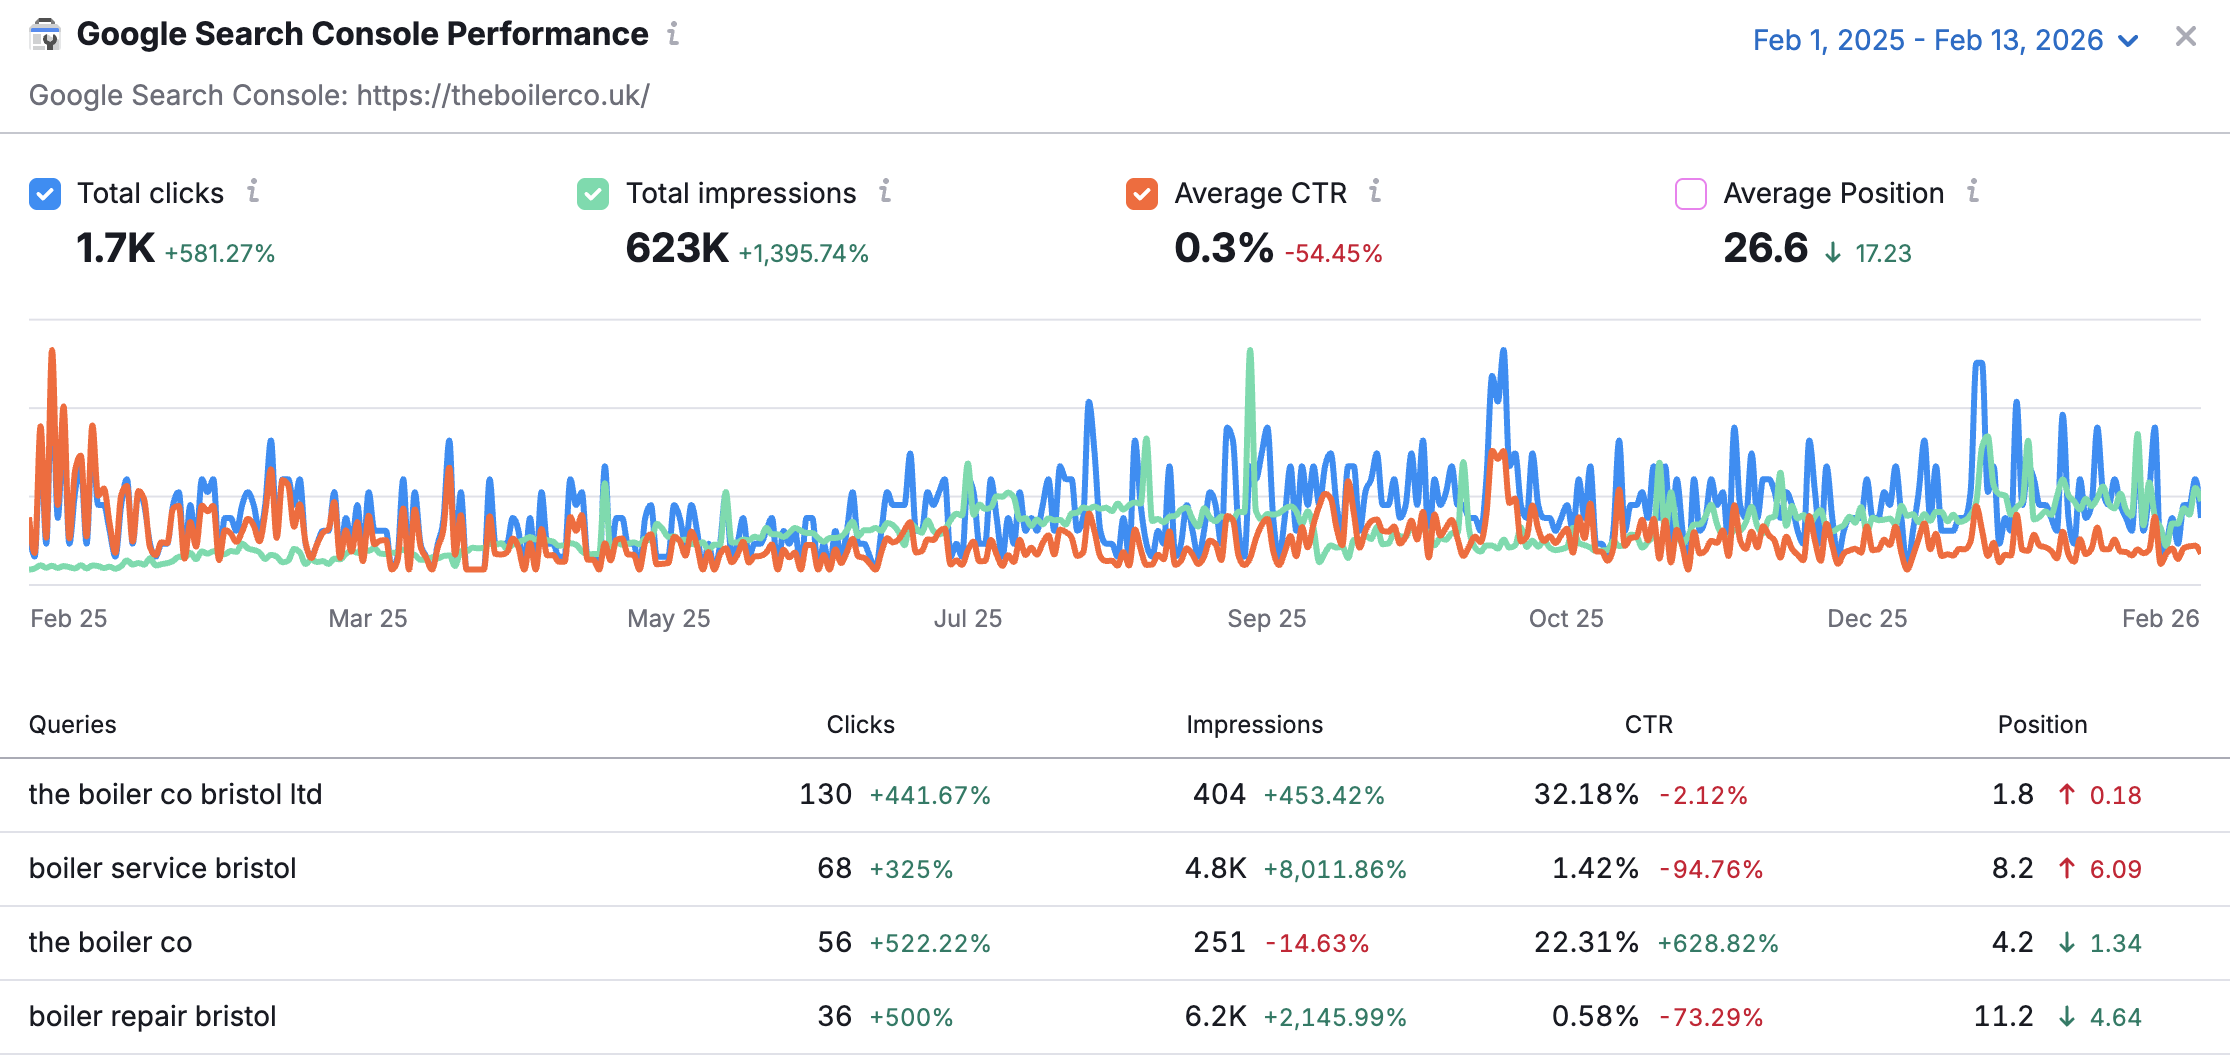Uncheck the Total impressions checkbox

tap(593, 194)
